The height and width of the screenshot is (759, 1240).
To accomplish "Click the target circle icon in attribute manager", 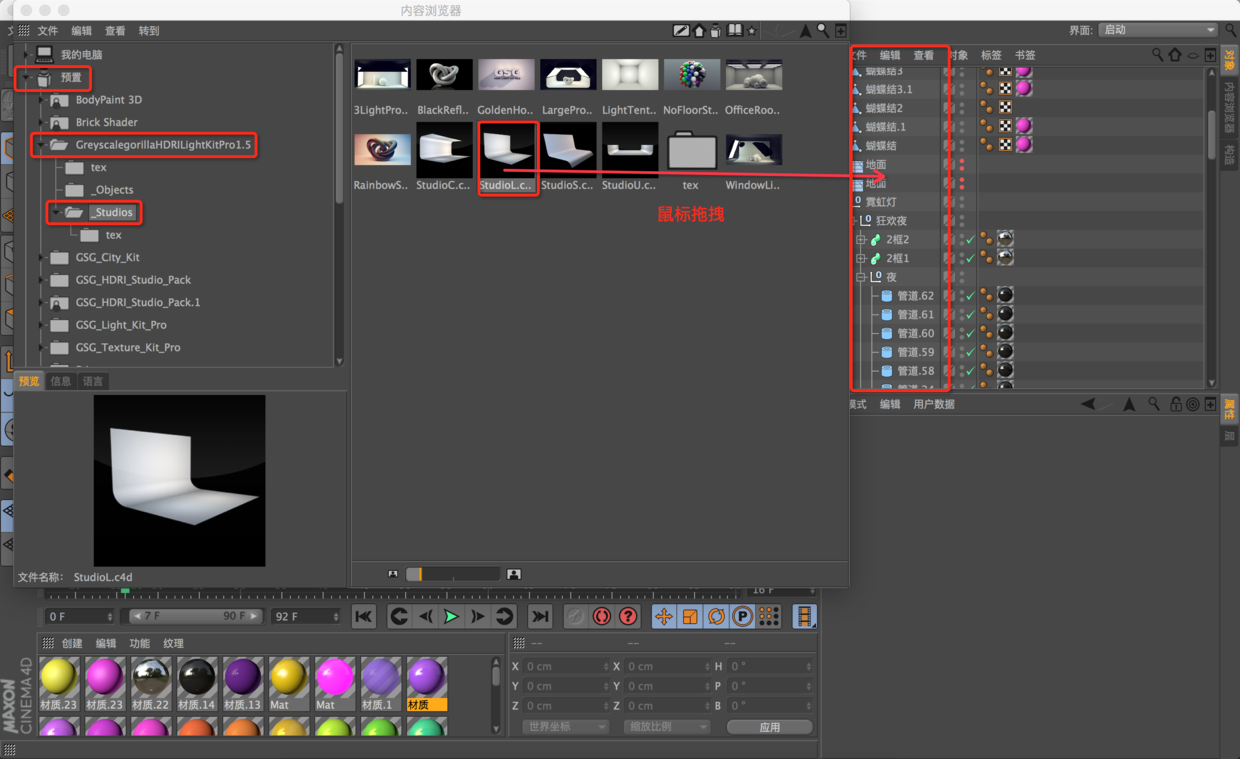I will 1192,404.
